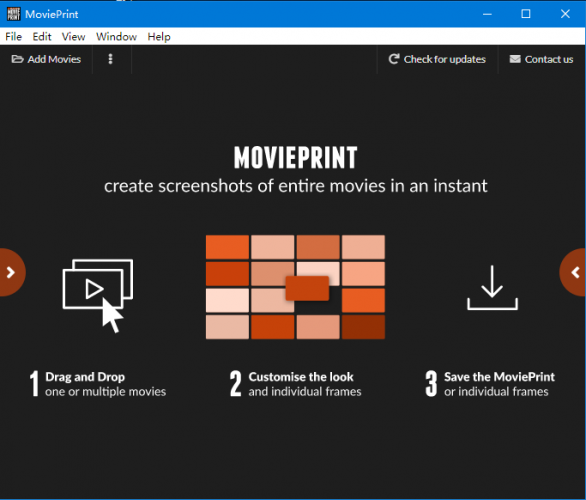Click the dark brown bottom-right grid tile
Screen dimensions: 586x500
click(x=363, y=327)
